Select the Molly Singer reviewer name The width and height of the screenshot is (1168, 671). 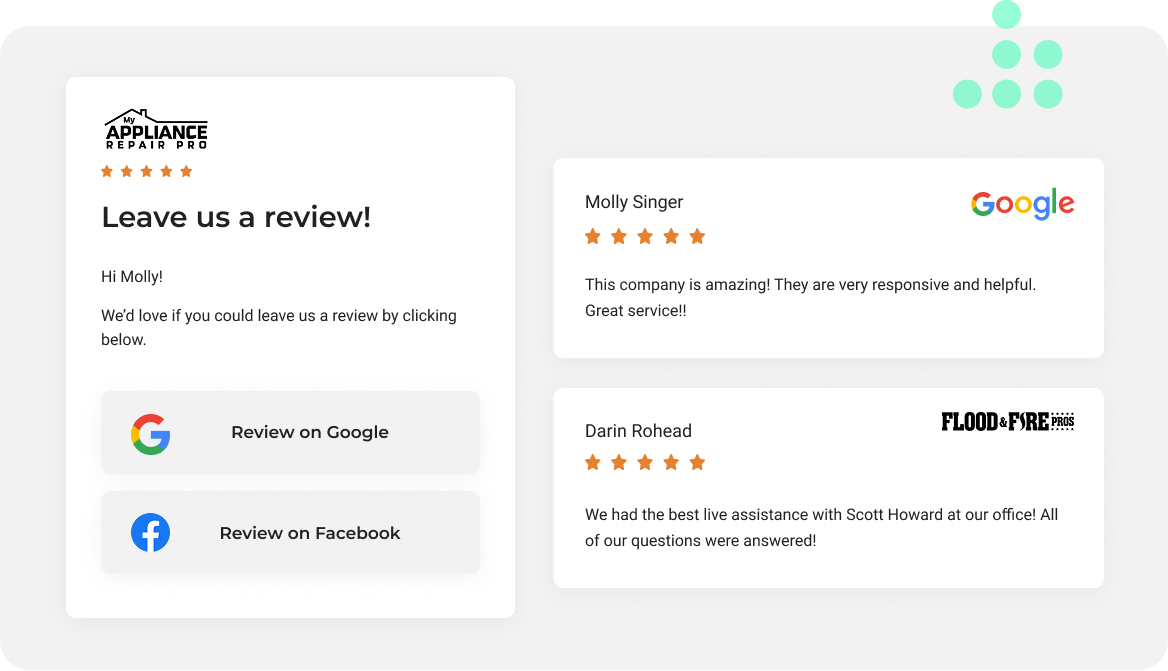pos(634,202)
